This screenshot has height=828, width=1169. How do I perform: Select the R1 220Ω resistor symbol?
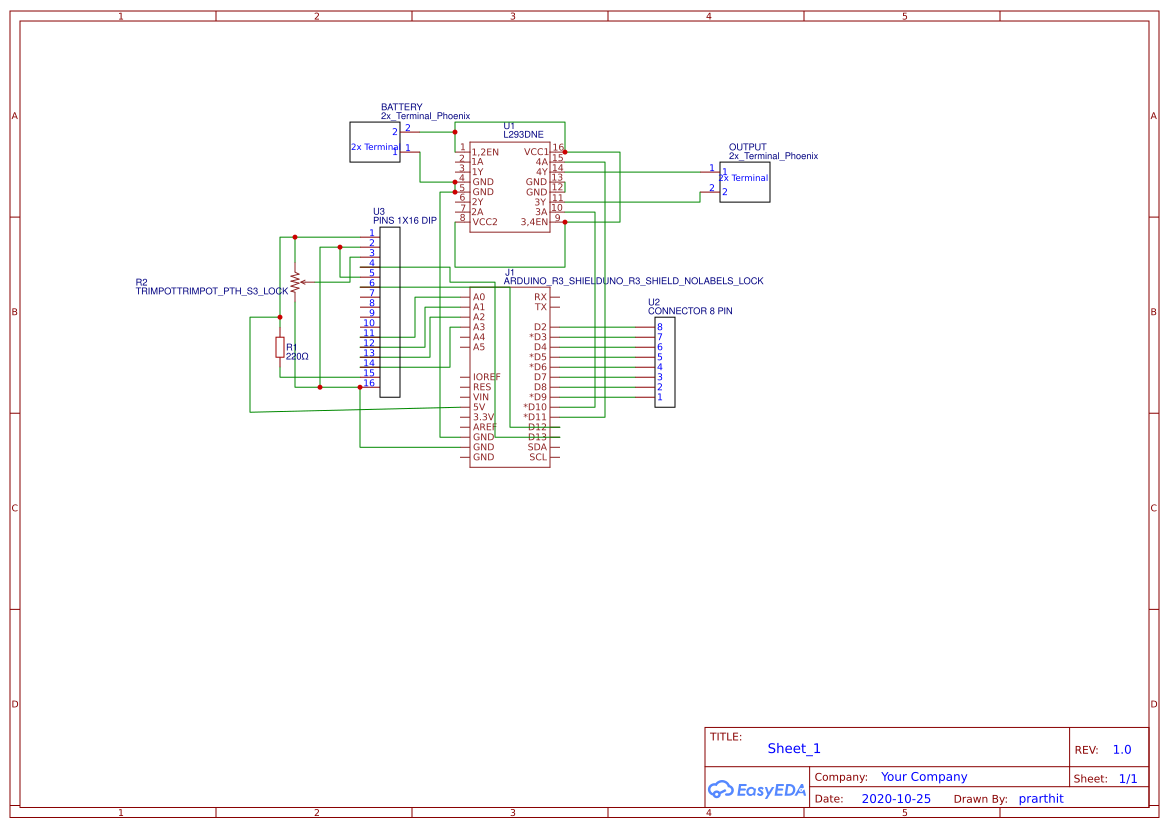280,345
